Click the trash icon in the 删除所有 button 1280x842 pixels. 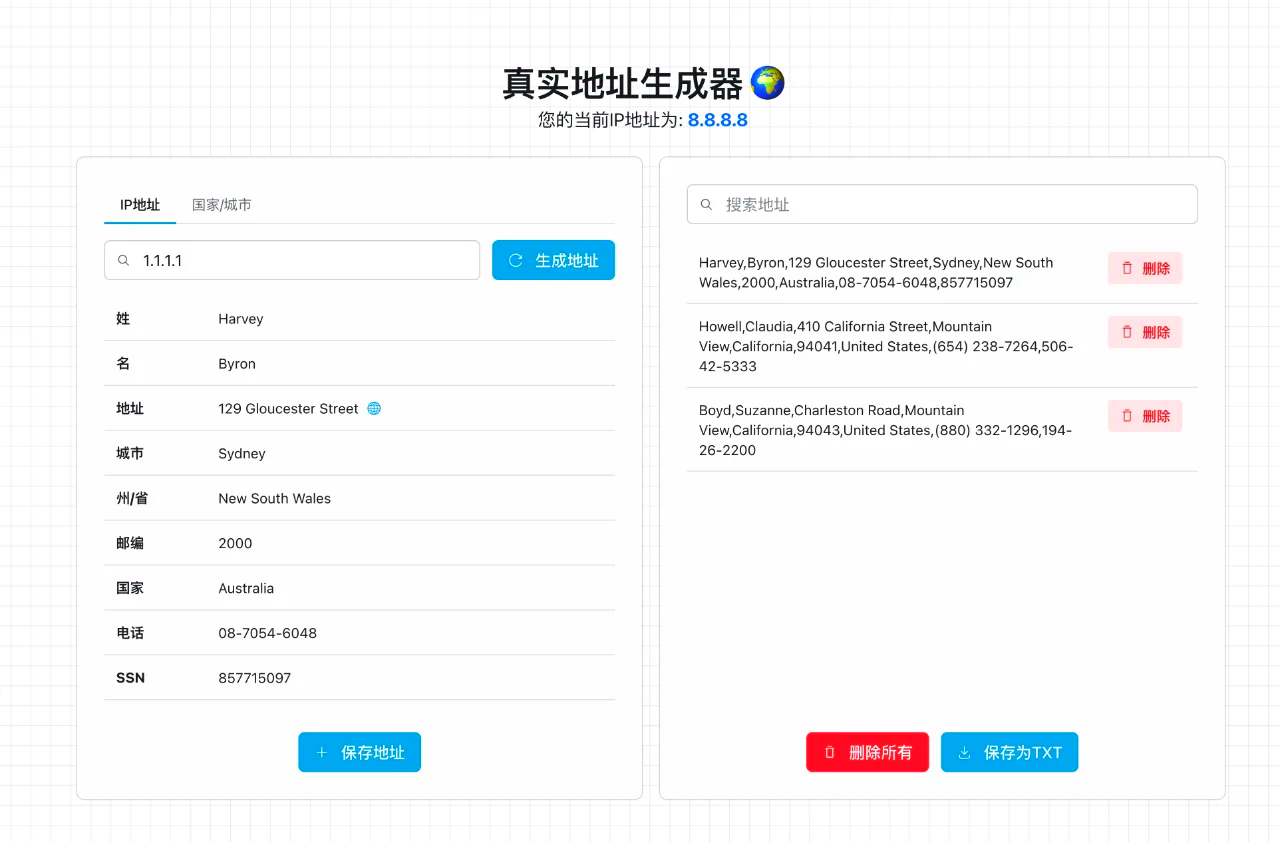tap(829, 752)
